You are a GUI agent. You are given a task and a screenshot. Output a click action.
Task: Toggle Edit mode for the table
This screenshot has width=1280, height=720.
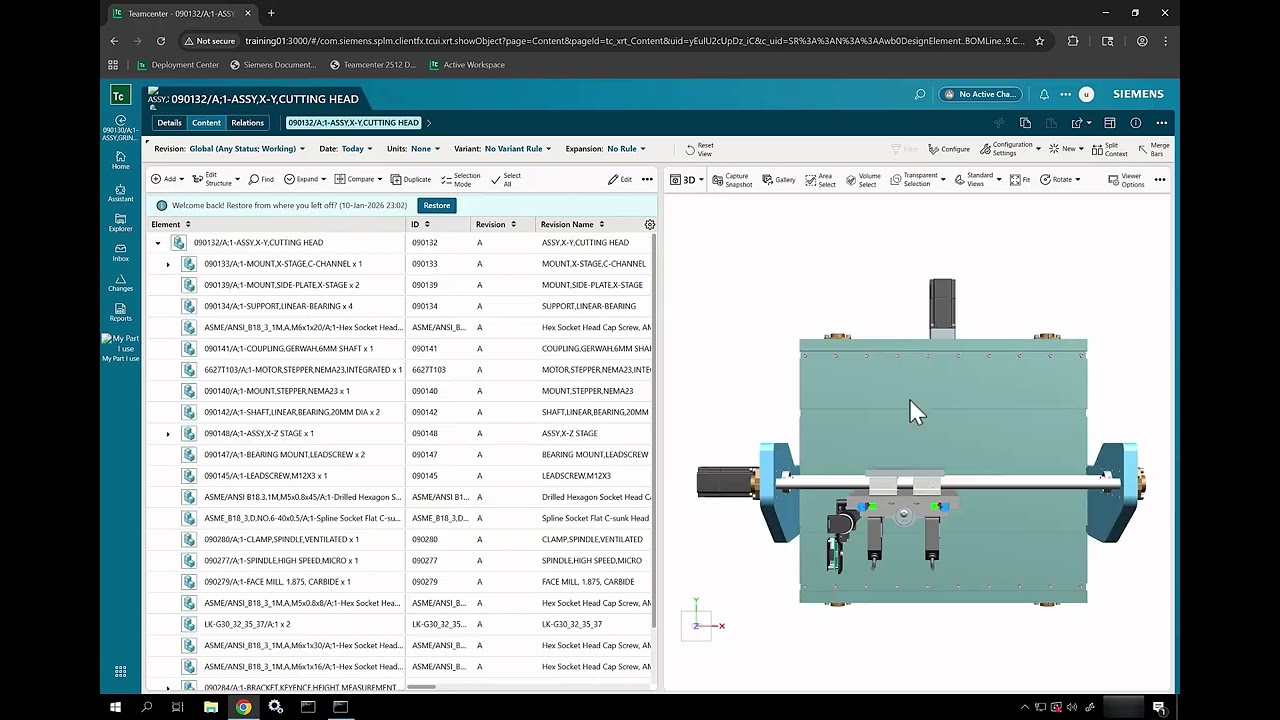tap(620, 179)
